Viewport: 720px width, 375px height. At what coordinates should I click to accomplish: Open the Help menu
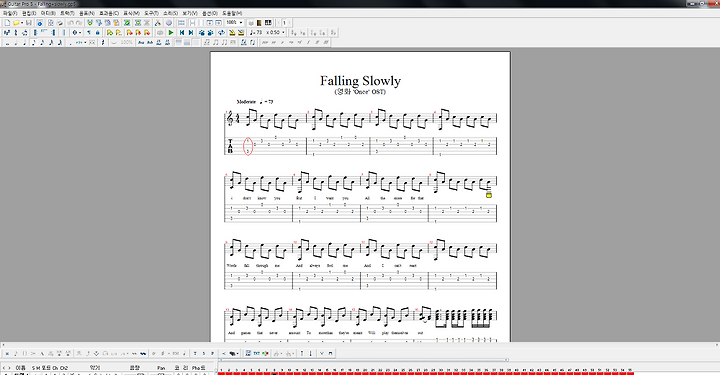click(232, 13)
